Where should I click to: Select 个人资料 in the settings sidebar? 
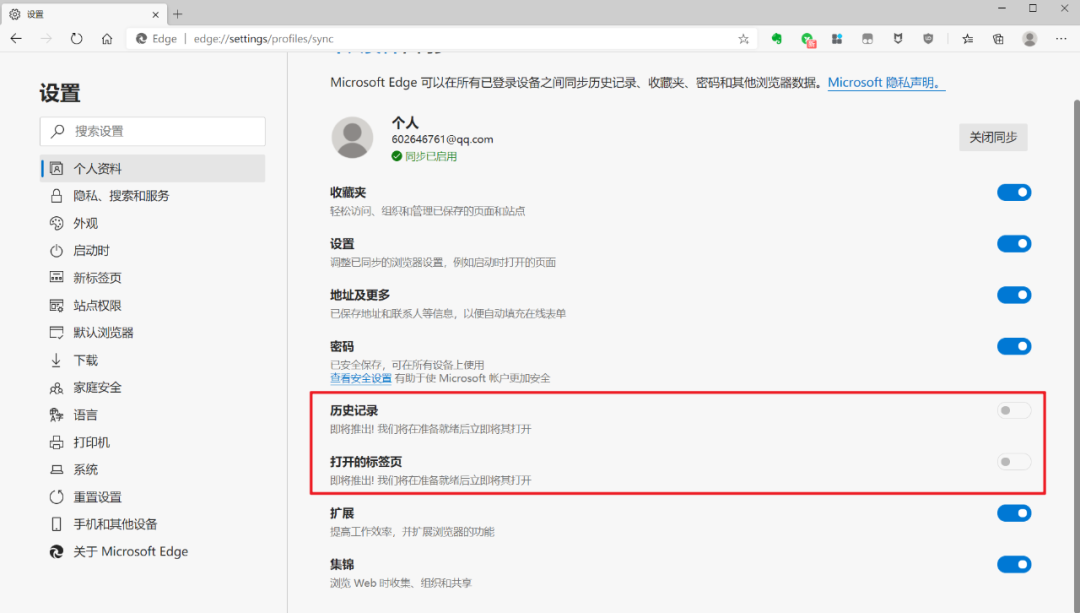153,169
